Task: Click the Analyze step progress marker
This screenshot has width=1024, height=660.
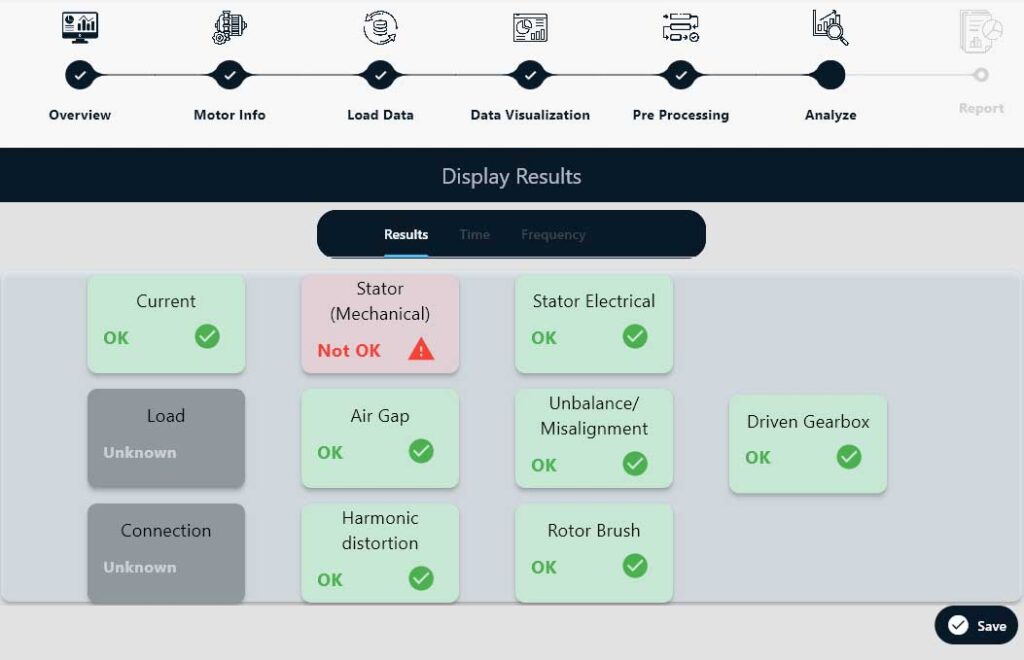Action: (830, 75)
